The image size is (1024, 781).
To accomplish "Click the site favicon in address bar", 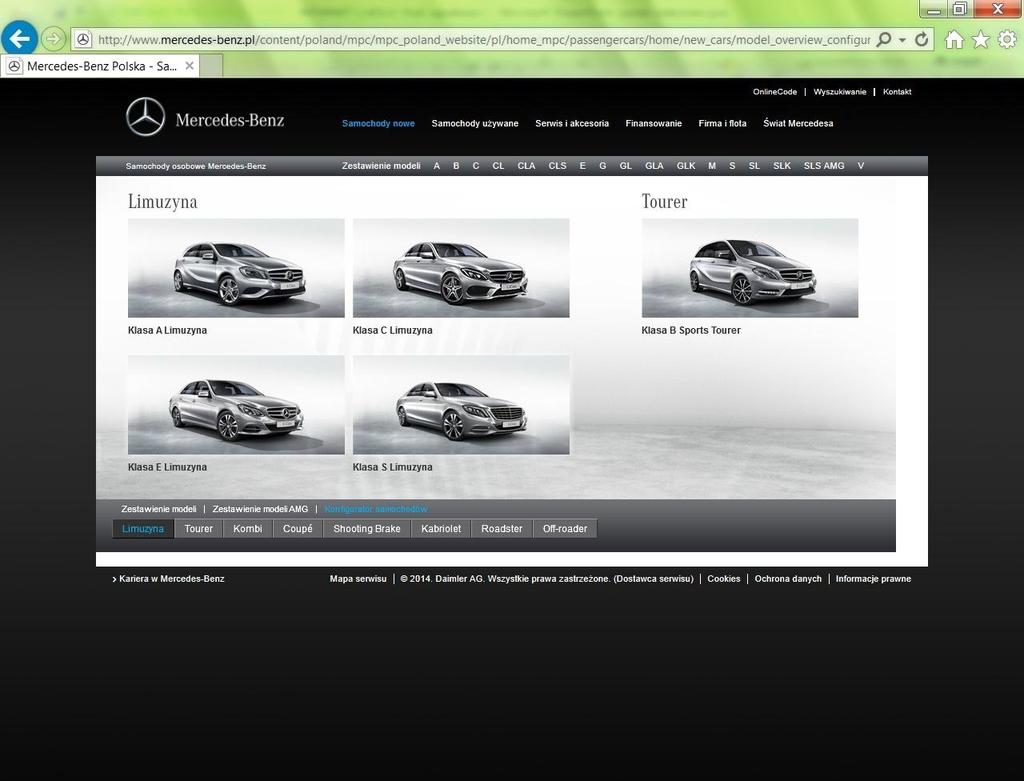I will tap(84, 39).
